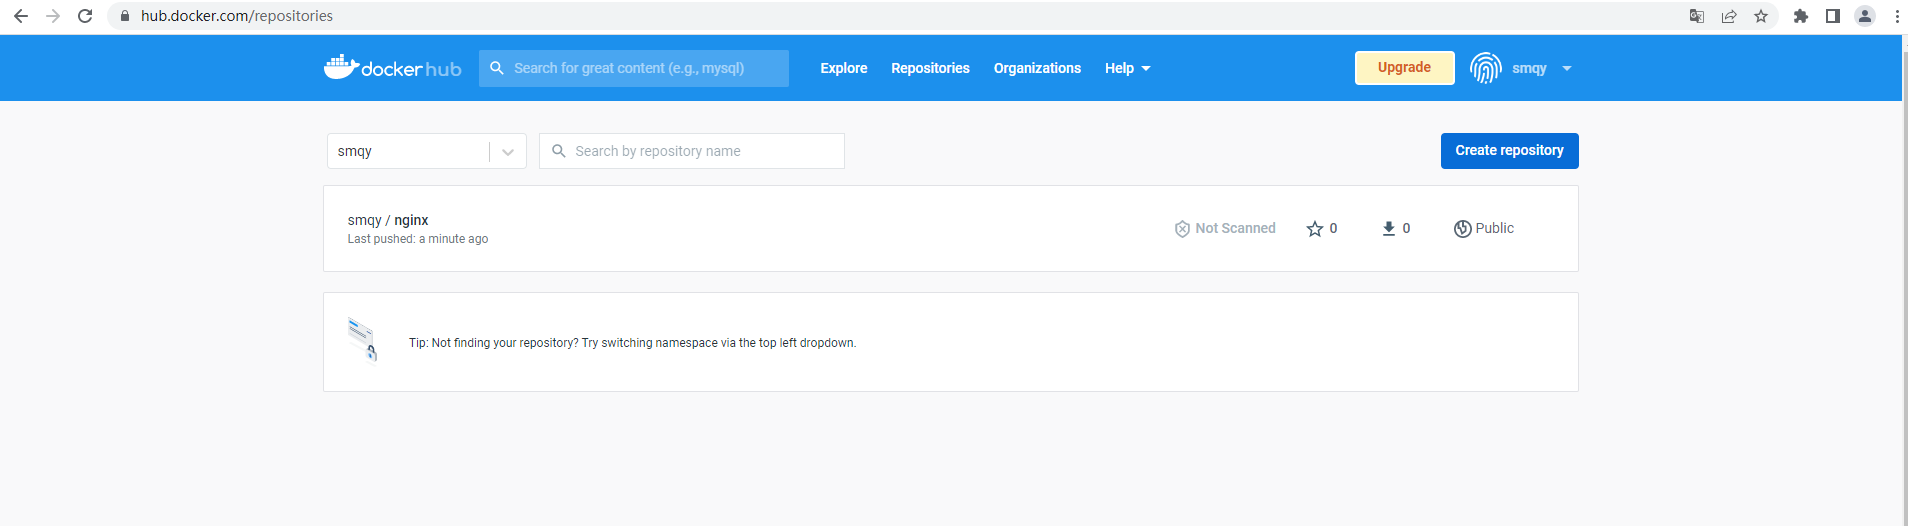
Task: Click the Docker Hub whale logo
Action: click(x=342, y=67)
